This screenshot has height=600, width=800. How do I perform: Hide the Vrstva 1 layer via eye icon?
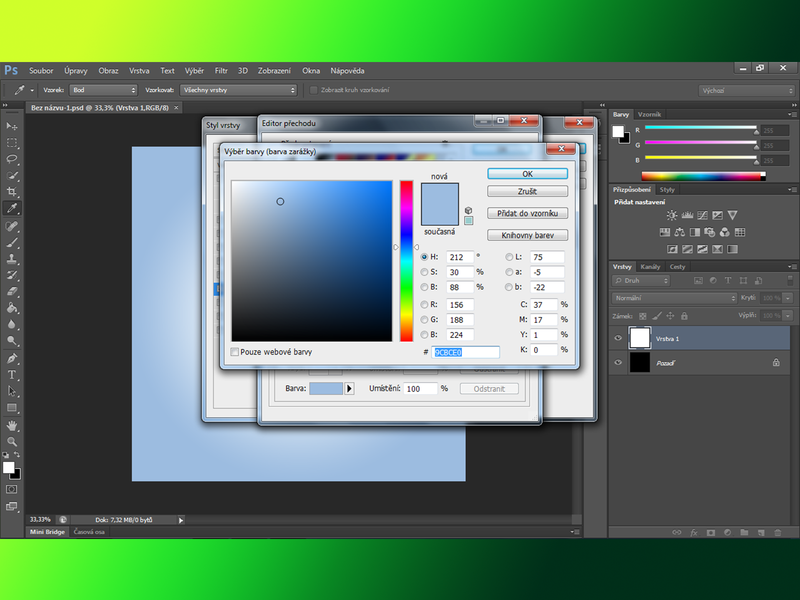tap(618, 339)
